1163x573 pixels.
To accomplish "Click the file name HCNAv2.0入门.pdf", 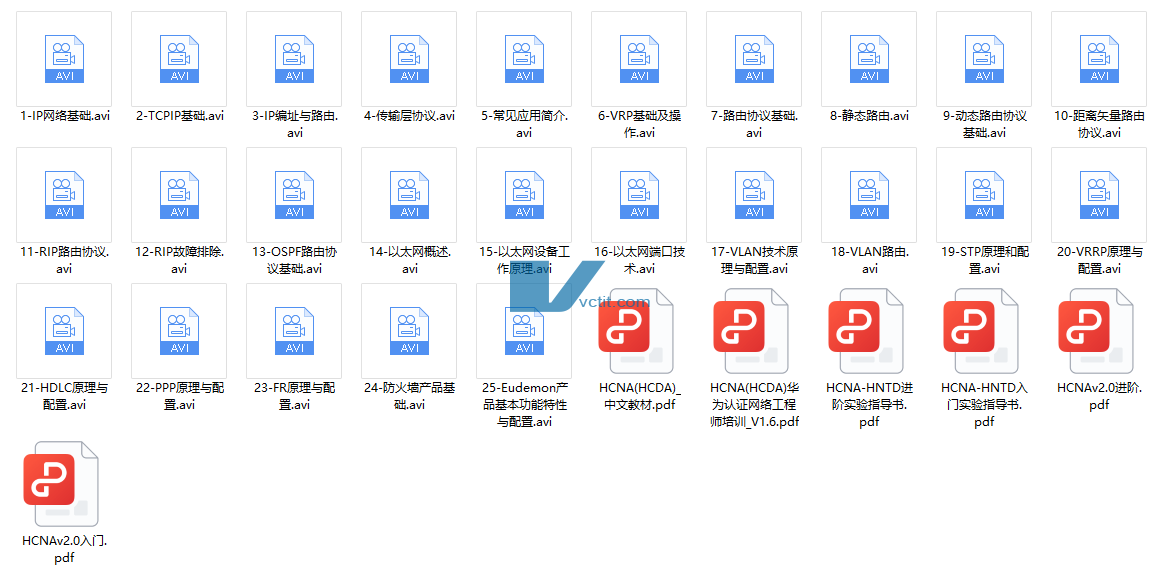I will 65,549.
